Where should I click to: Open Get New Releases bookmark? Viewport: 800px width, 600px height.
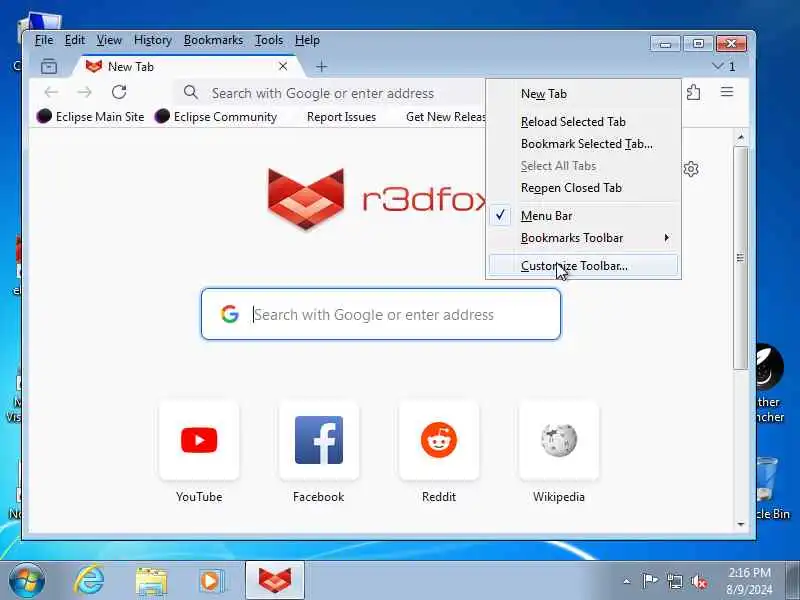pos(445,117)
